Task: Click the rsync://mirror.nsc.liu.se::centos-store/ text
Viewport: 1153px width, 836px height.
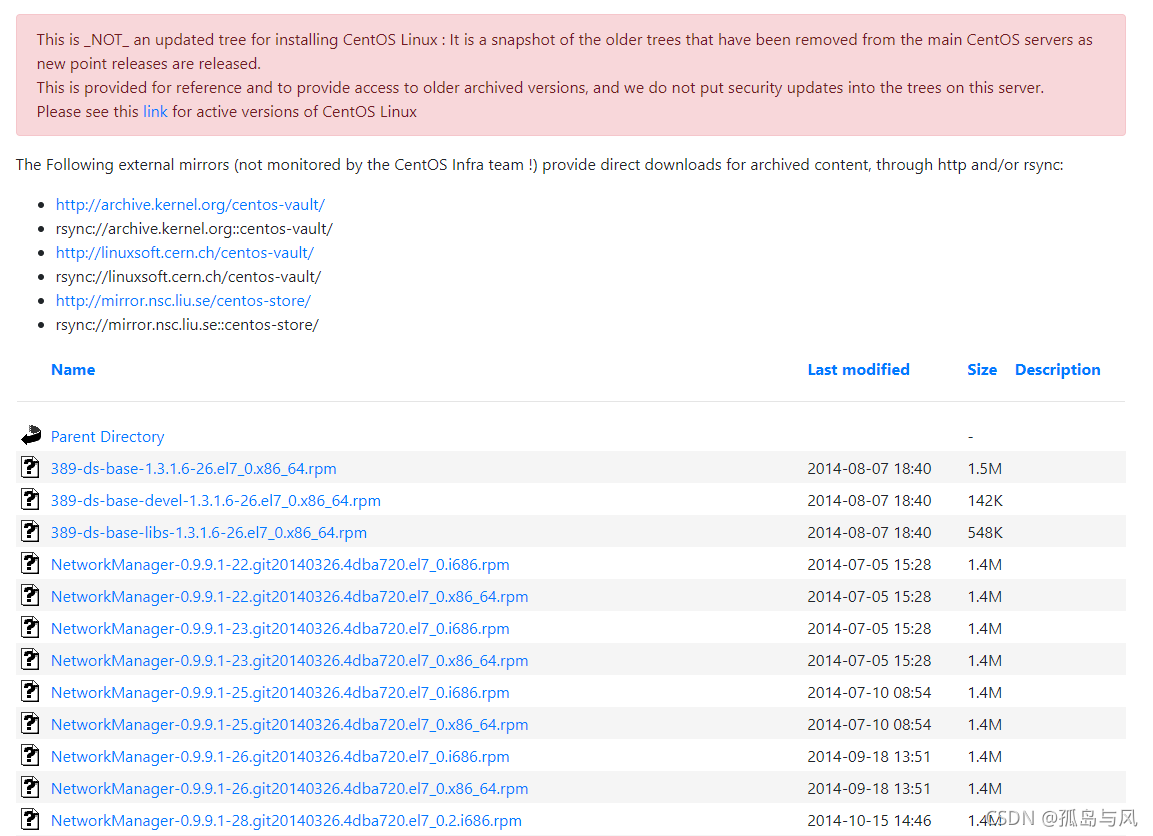Action: tap(187, 325)
